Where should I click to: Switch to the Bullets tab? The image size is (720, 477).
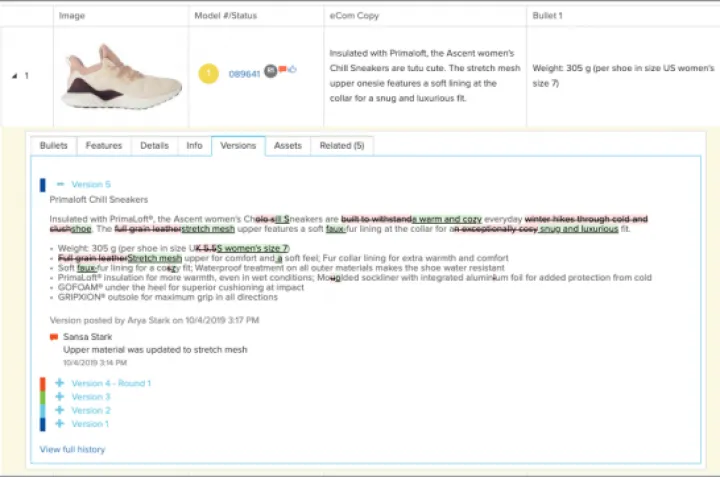click(53, 146)
